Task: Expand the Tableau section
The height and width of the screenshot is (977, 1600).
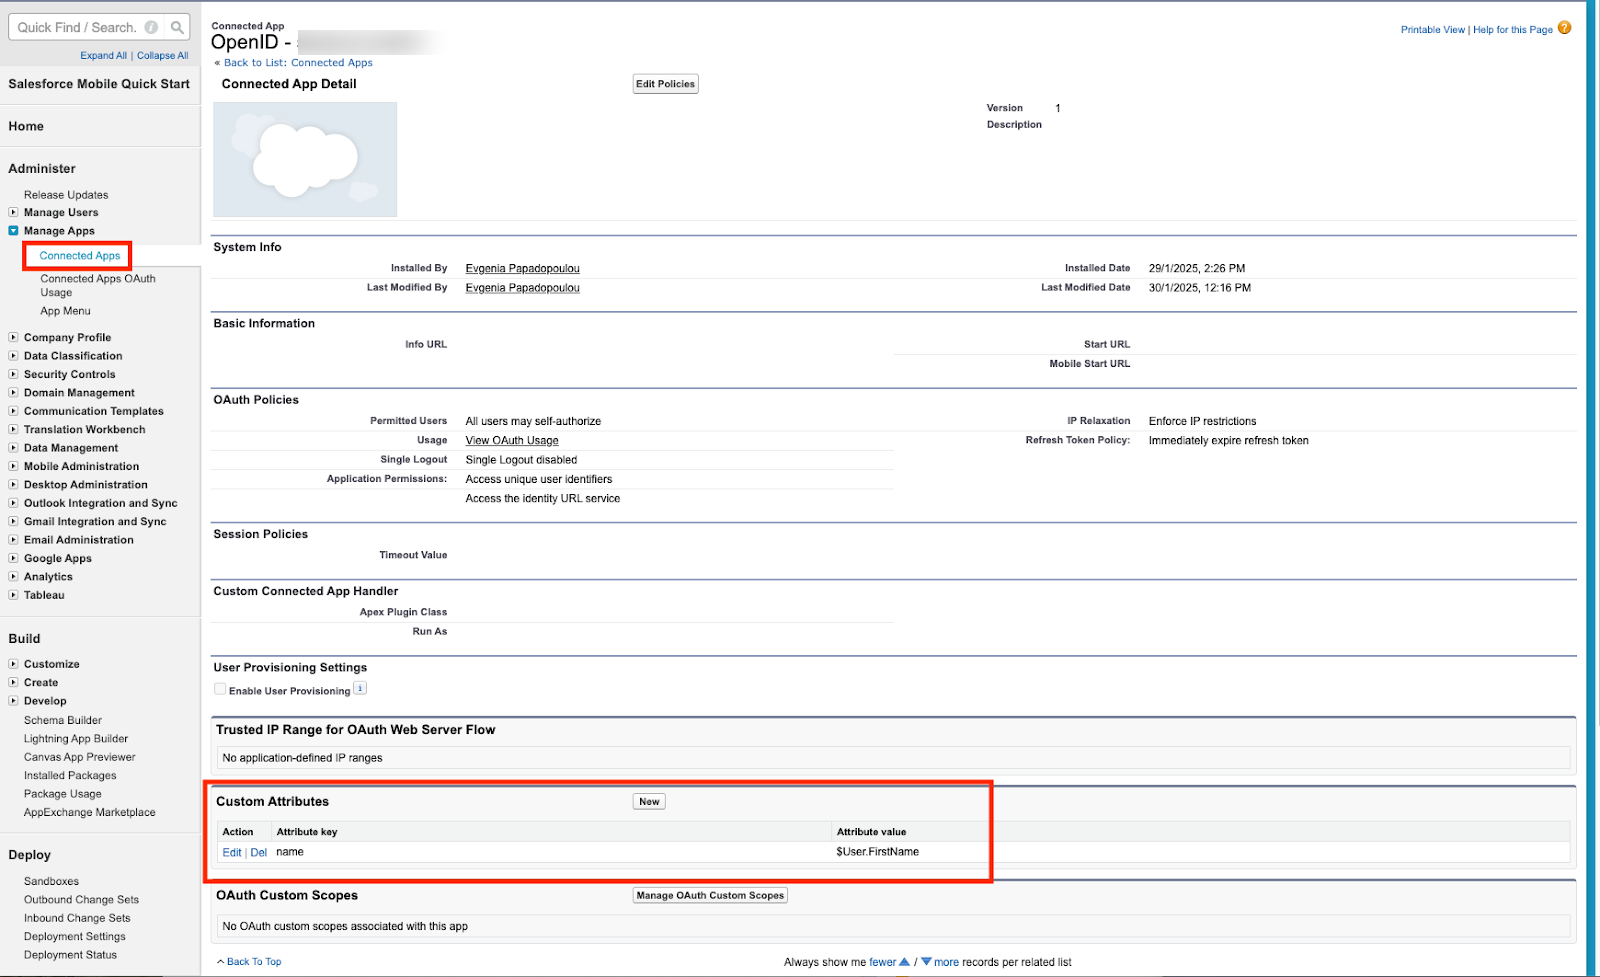Action: (13, 594)
